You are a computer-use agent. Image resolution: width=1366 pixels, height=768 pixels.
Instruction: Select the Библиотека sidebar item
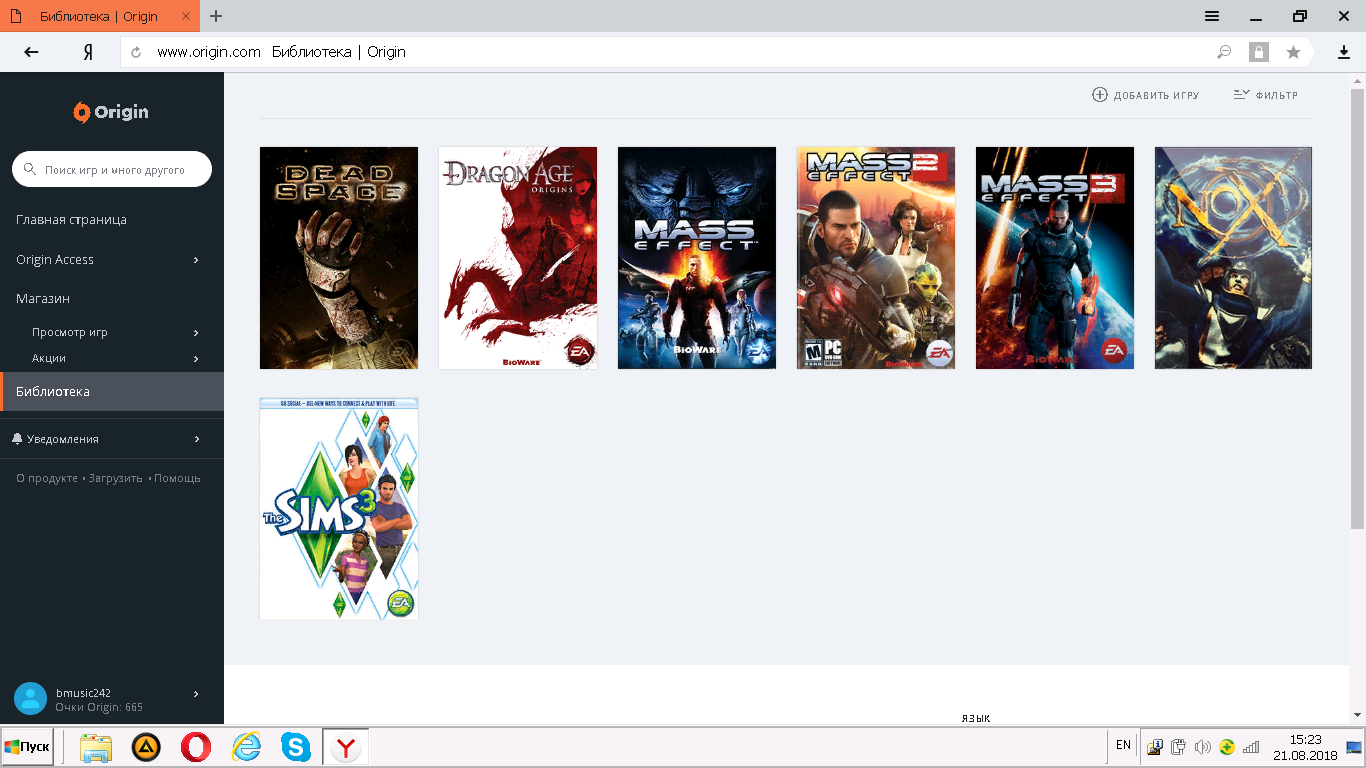(112, 392)
